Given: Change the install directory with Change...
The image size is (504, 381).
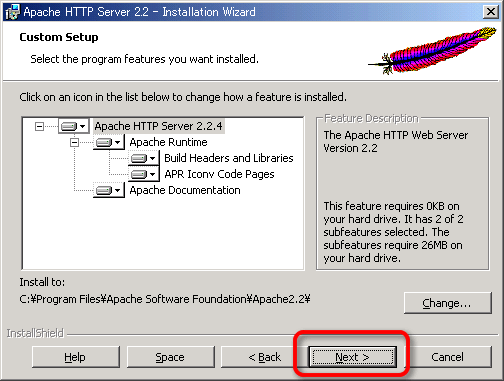Looking at the screenshot, I should [448, 303].
